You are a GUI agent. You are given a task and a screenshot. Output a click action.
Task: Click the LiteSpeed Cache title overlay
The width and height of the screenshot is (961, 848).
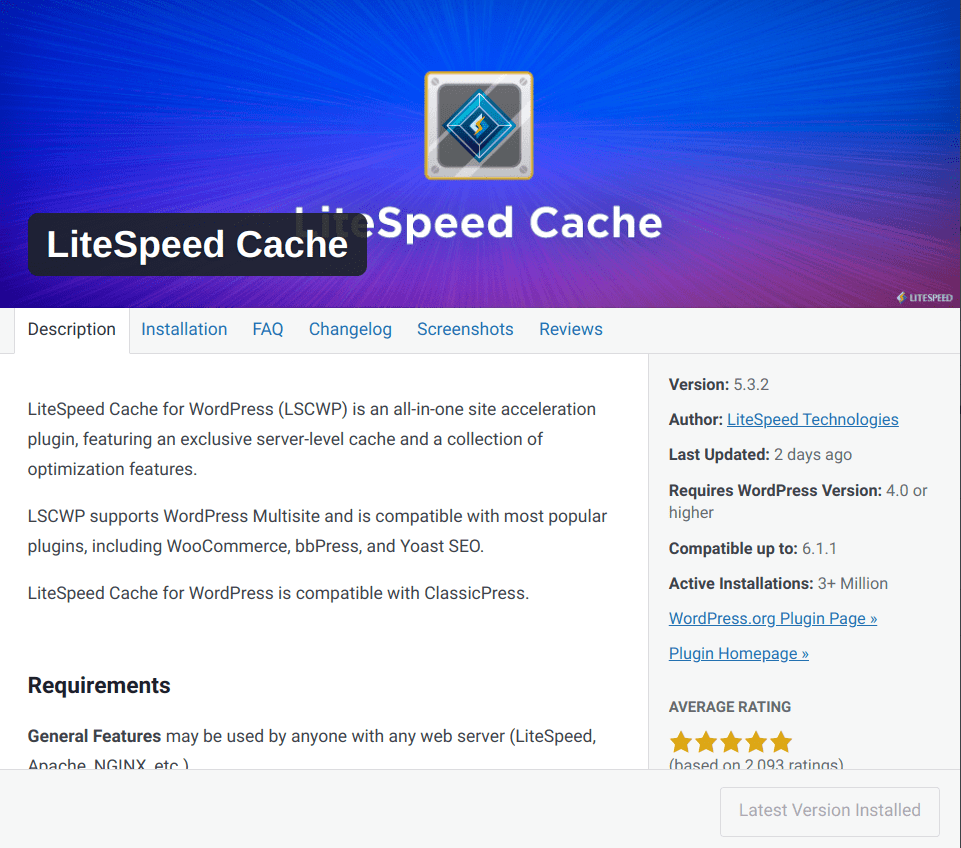(197, 244)
